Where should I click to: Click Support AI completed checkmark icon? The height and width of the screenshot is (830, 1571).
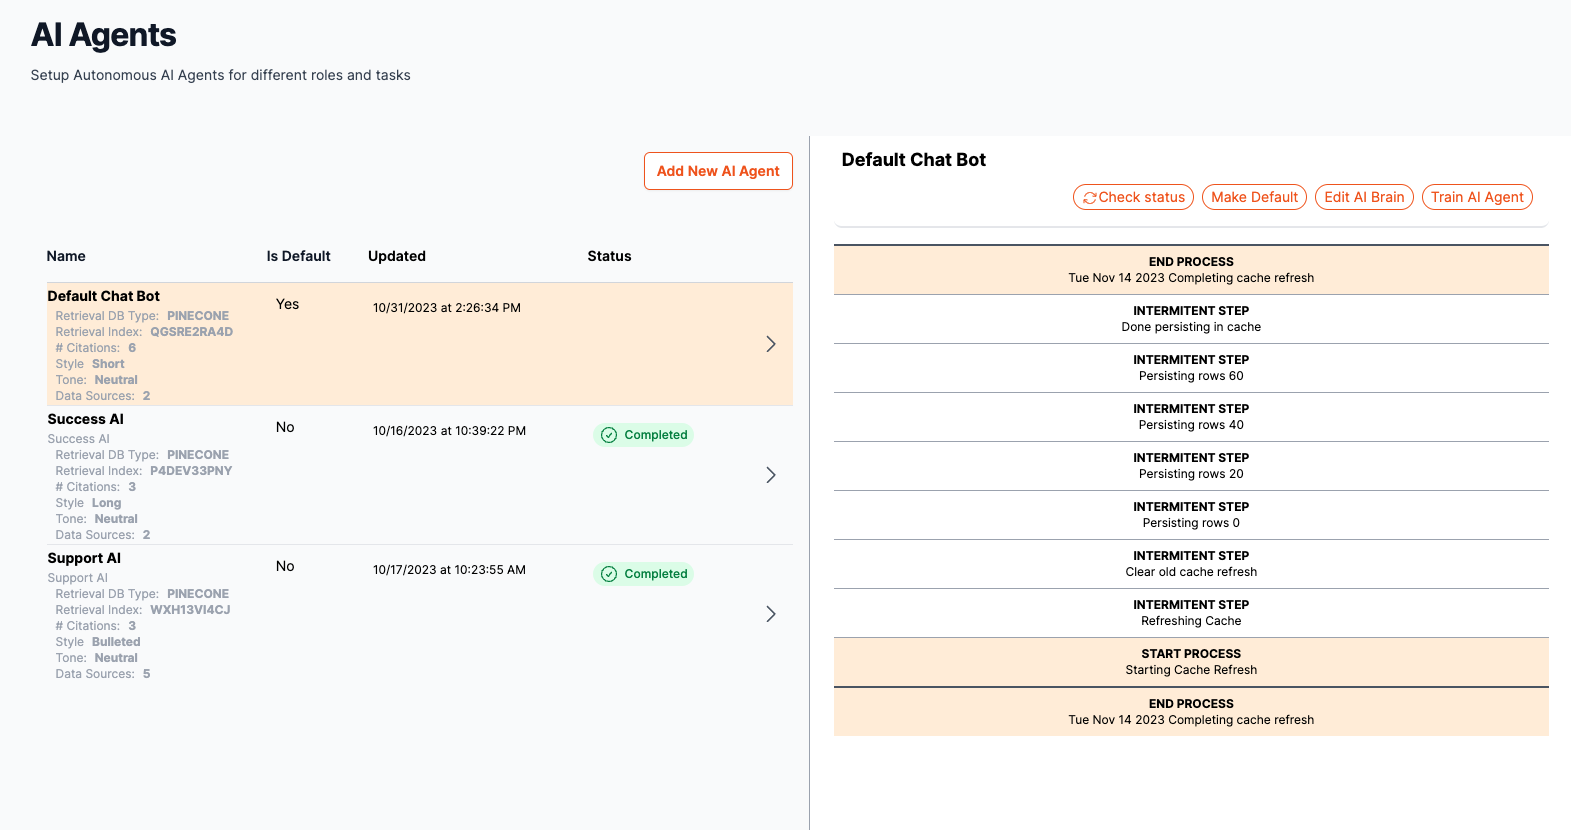coord(609,574)
